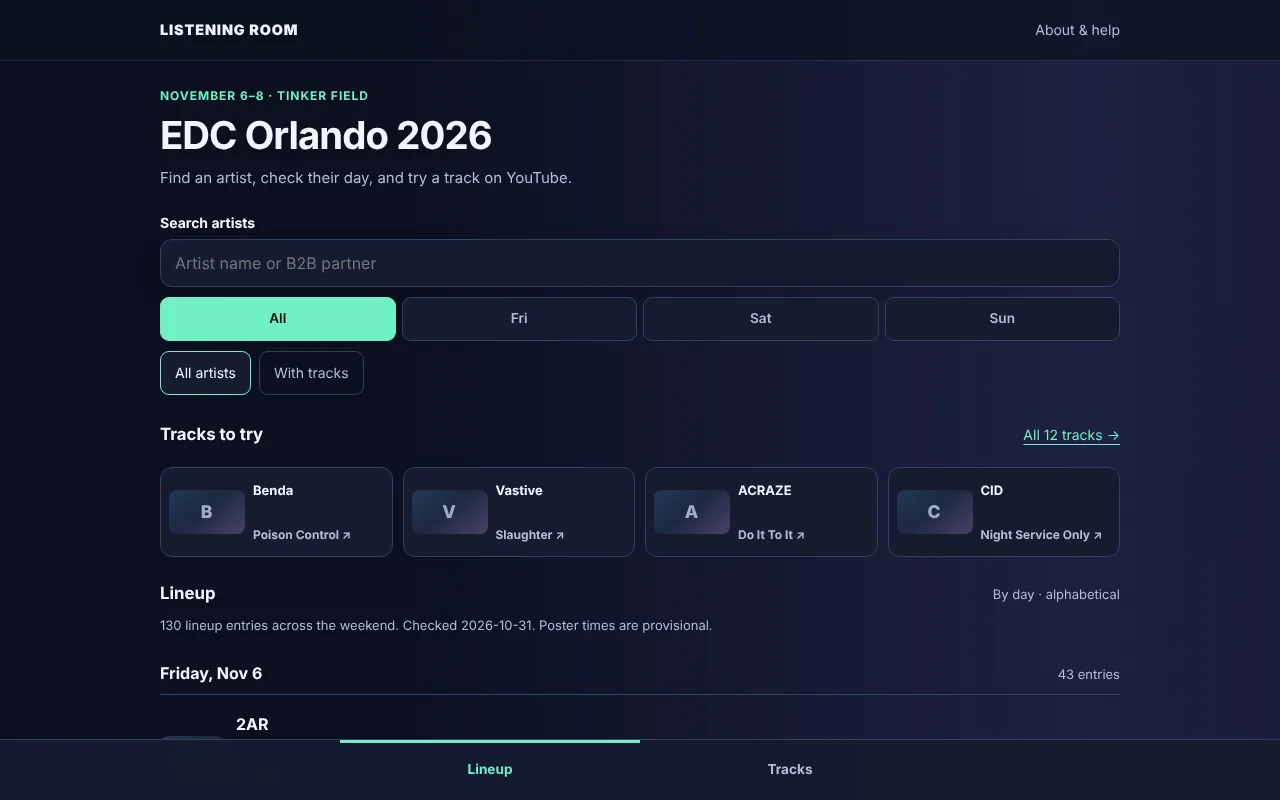1280x800 pixels.
Task: Click the Benda "B" avatar thumbnail
Action: pos(207,512)
